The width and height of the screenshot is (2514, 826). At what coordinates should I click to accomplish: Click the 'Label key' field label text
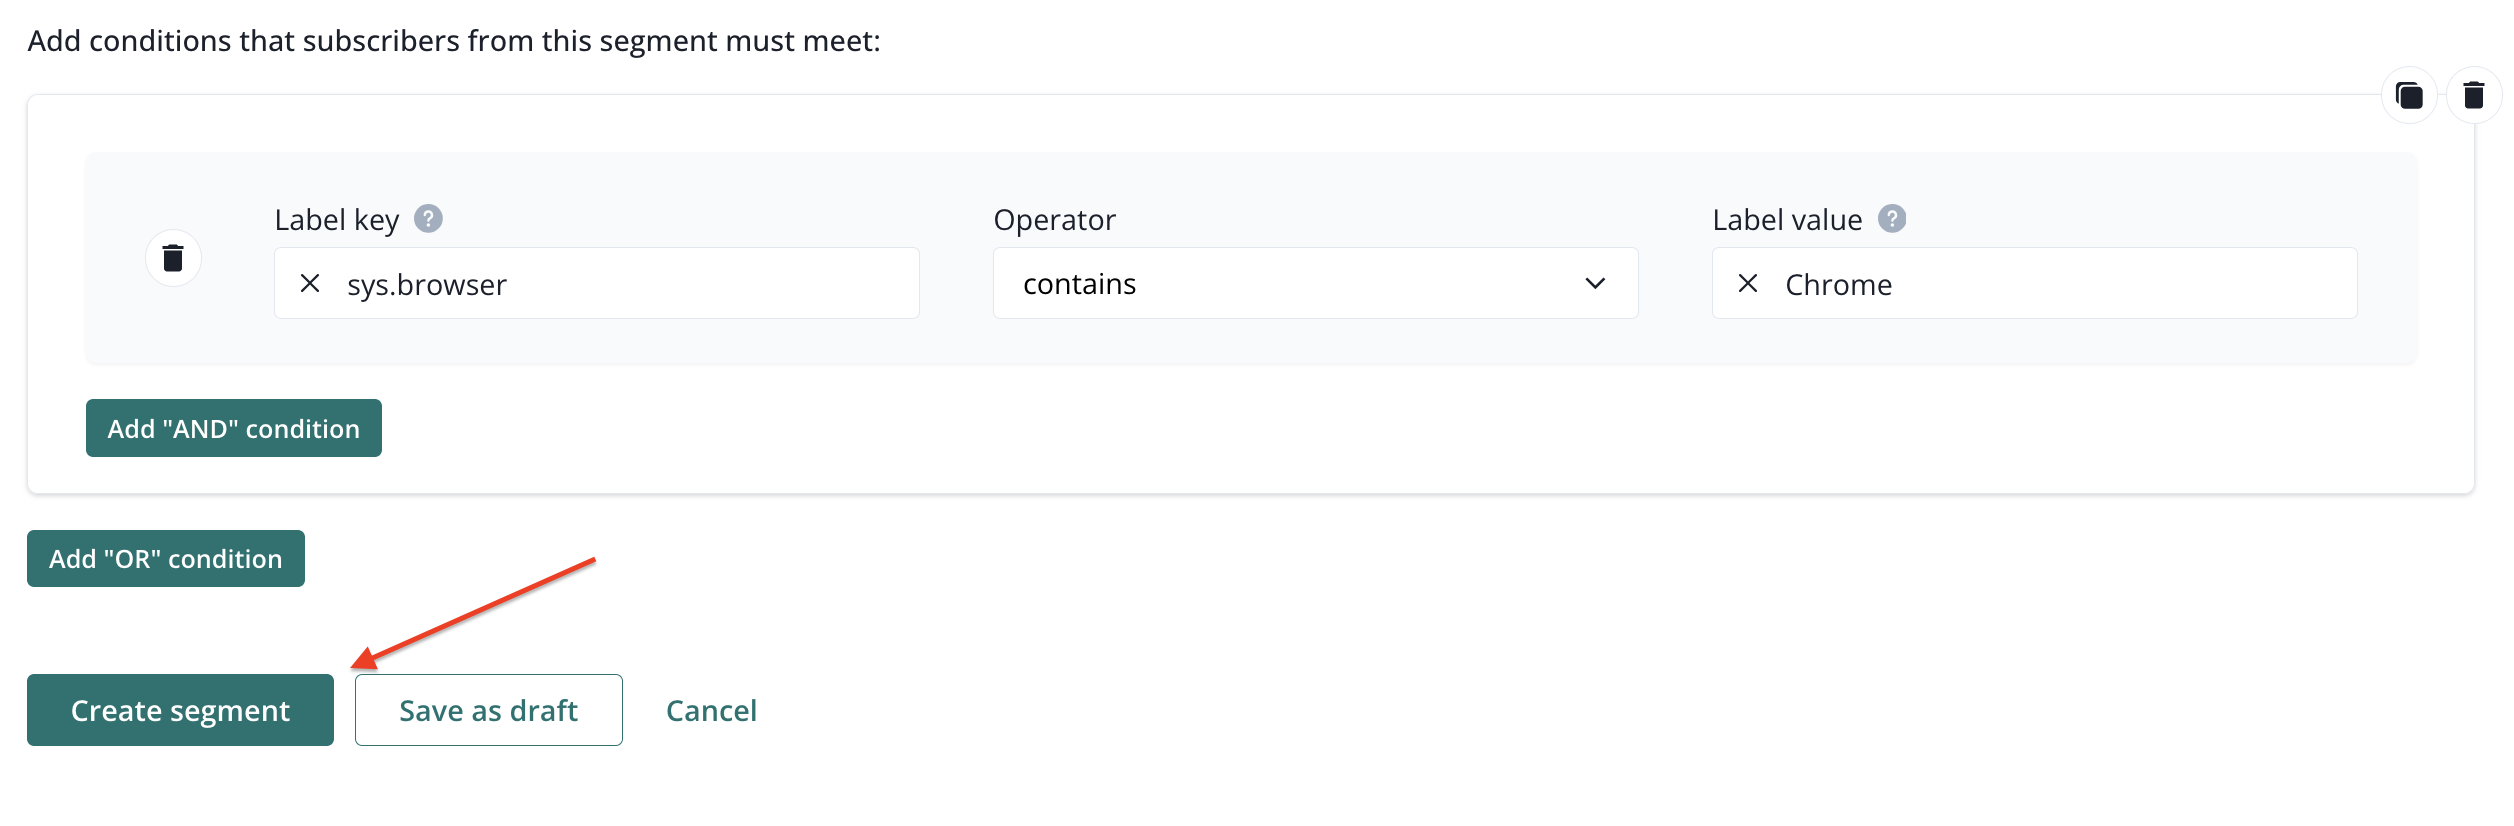(336, 220)
